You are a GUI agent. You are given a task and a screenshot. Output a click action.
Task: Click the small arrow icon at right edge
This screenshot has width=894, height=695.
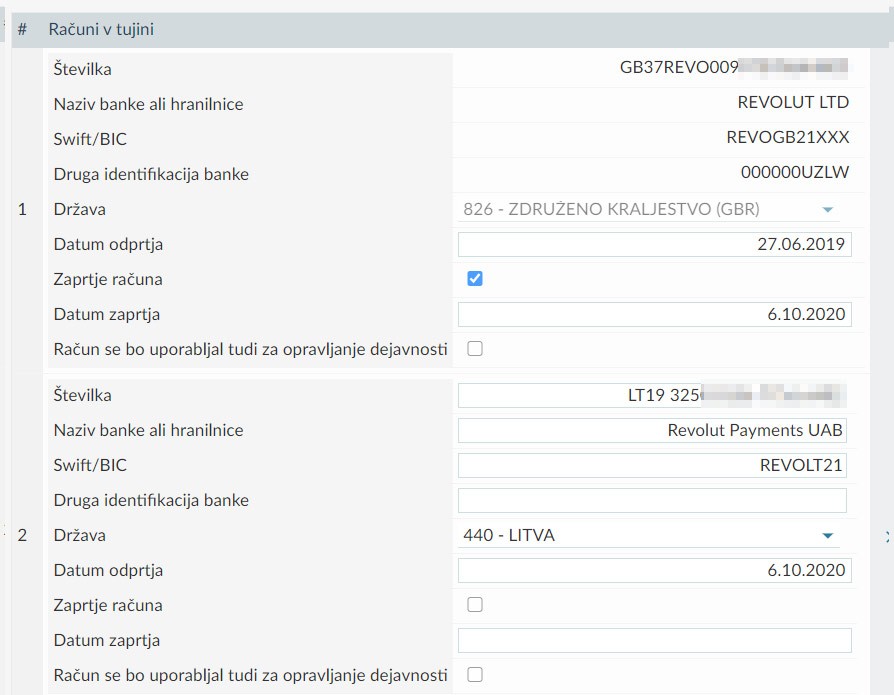point(887,537)
